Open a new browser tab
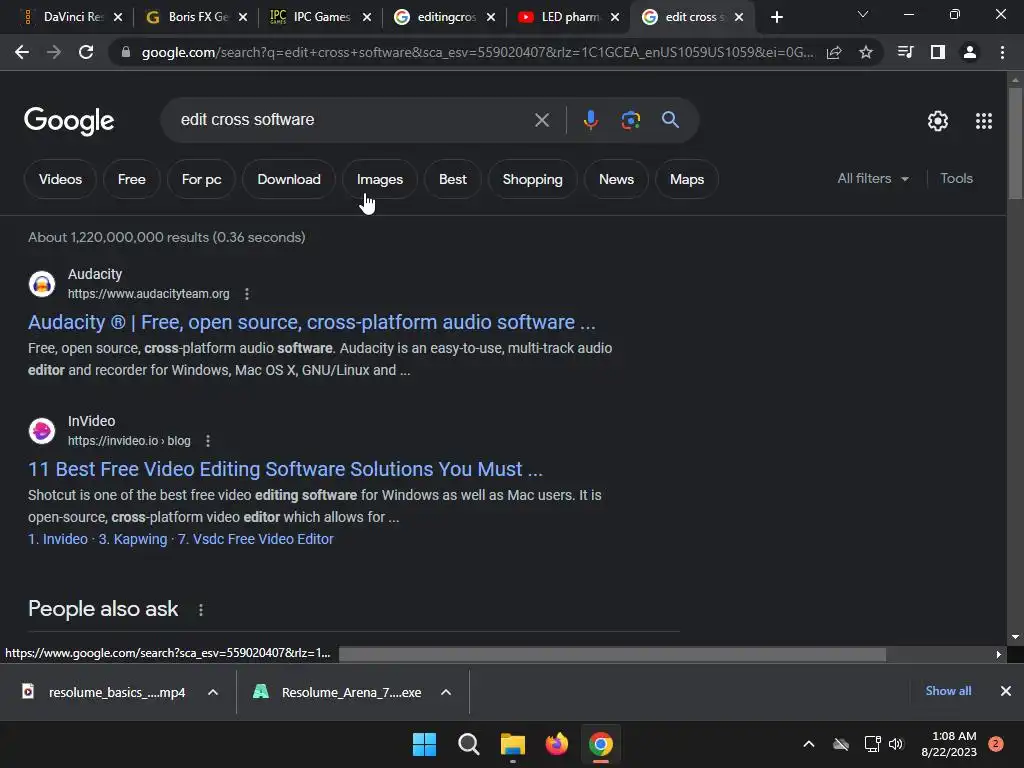 (776, 17)
